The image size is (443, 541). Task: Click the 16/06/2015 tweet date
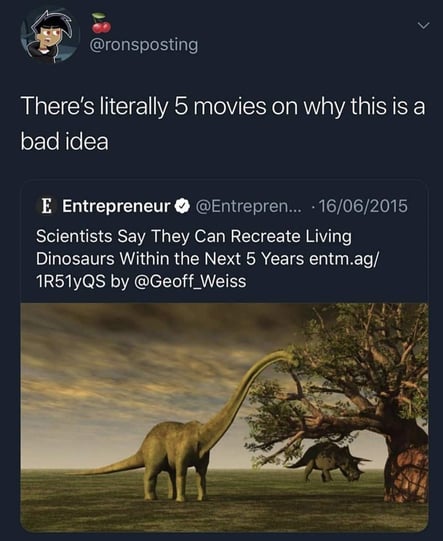[x=363, y=206]
